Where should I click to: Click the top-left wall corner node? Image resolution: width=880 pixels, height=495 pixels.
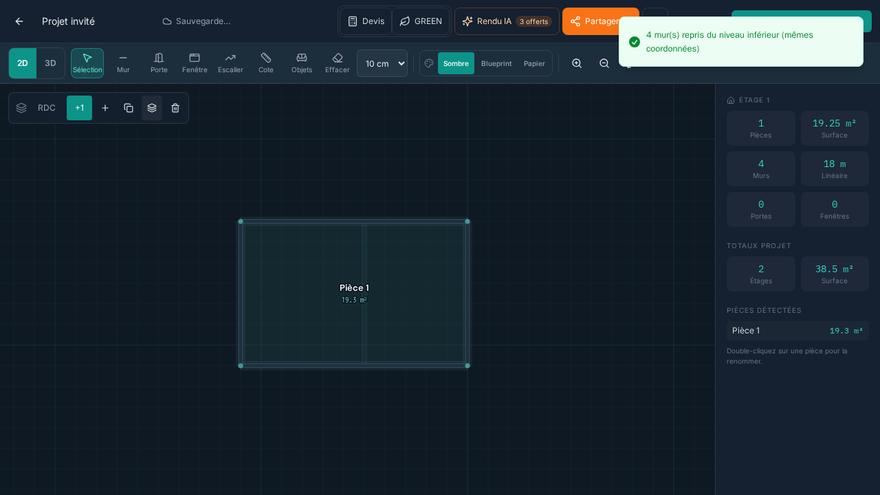[x=241, y=222]
